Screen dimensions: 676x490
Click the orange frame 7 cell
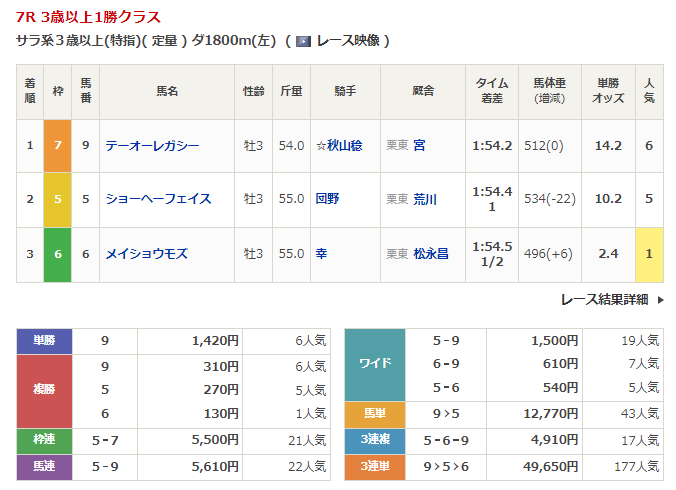click(57, 146)
